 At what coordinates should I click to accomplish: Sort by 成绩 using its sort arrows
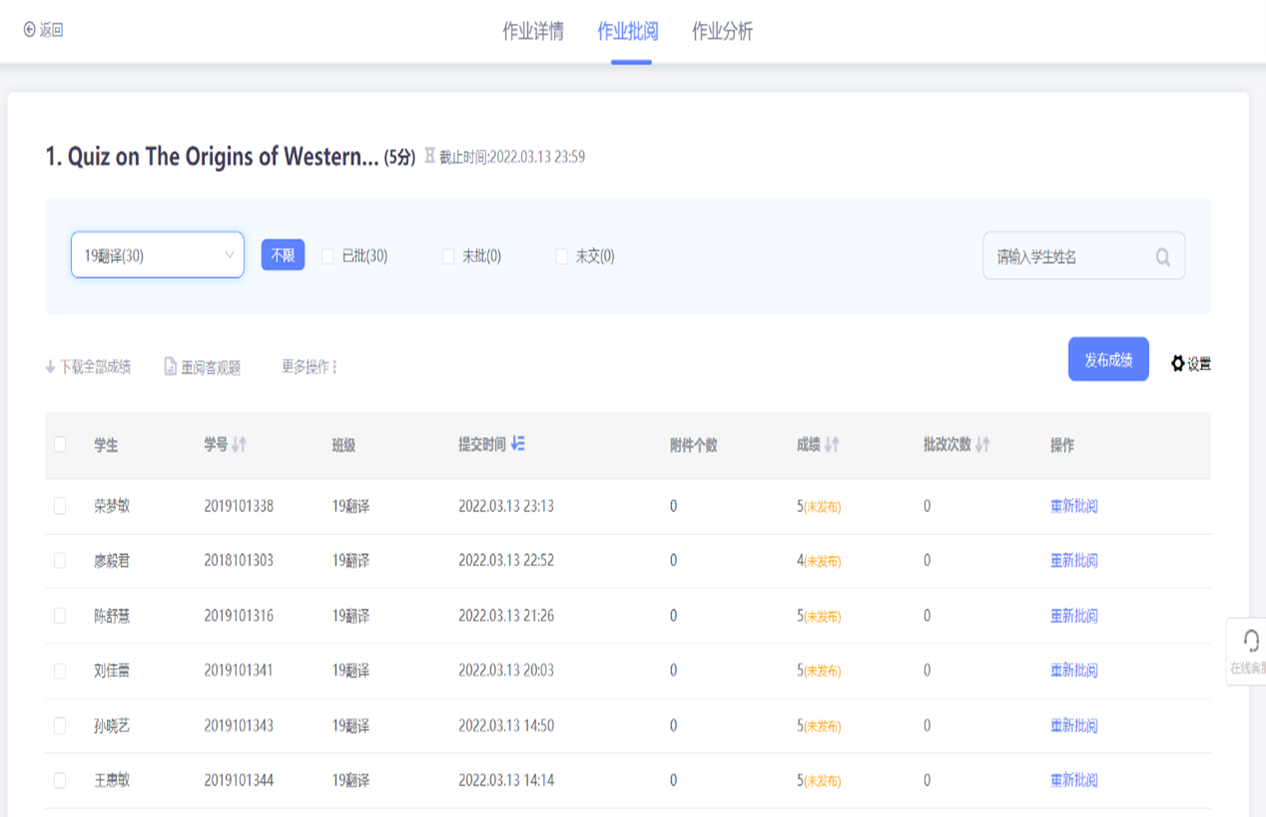831,445
